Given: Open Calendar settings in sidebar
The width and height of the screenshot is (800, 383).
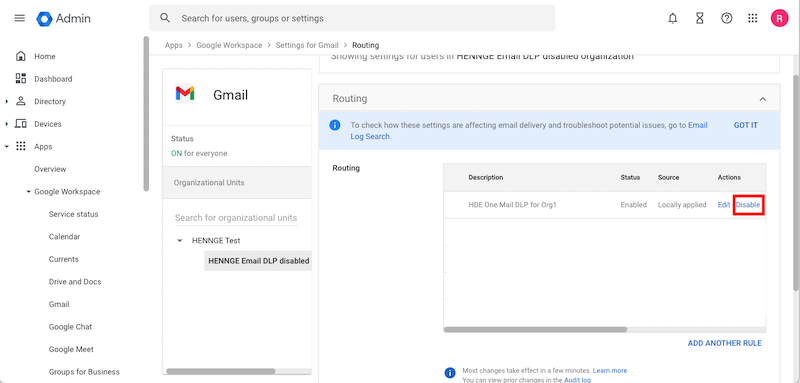Looking at the screenshot, I should [x=64, y=237].
